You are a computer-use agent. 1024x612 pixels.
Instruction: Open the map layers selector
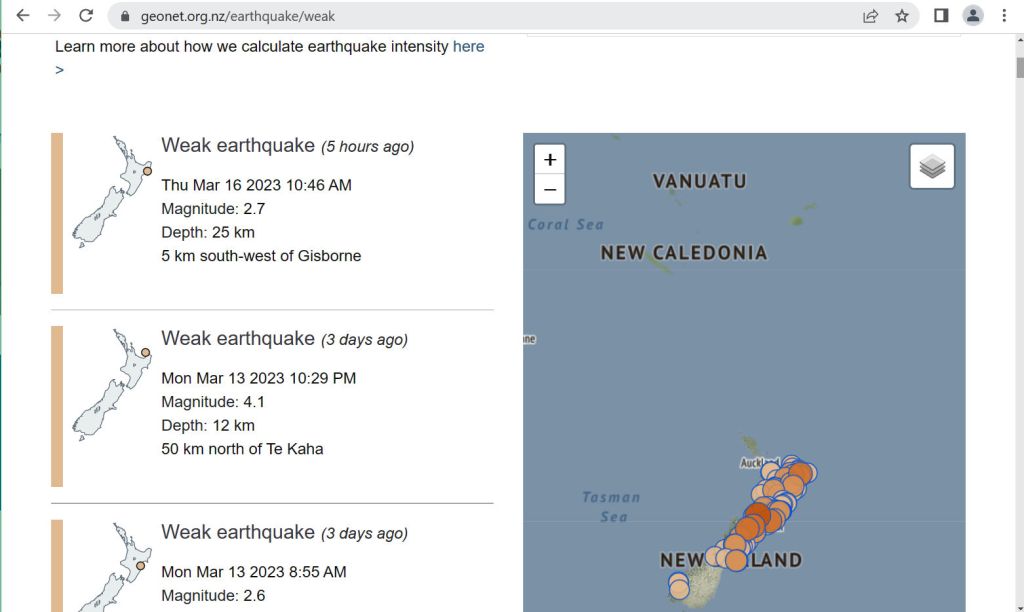click(932, 166)
